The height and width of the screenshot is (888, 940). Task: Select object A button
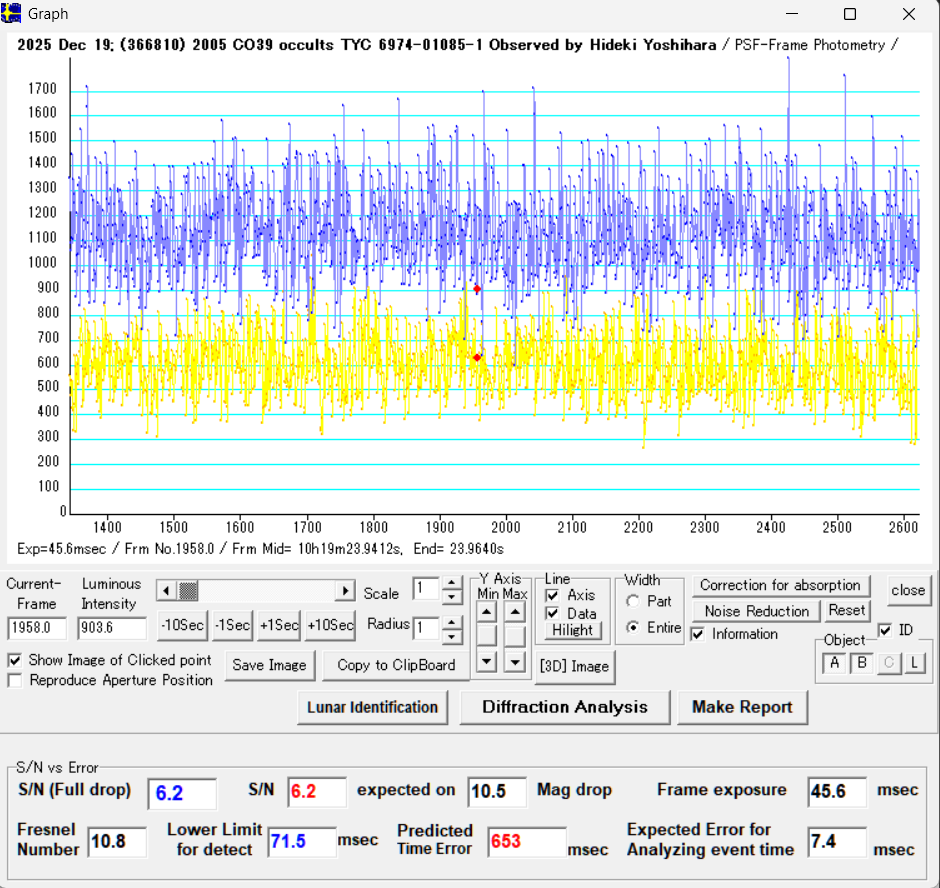(x=835, y=662)
